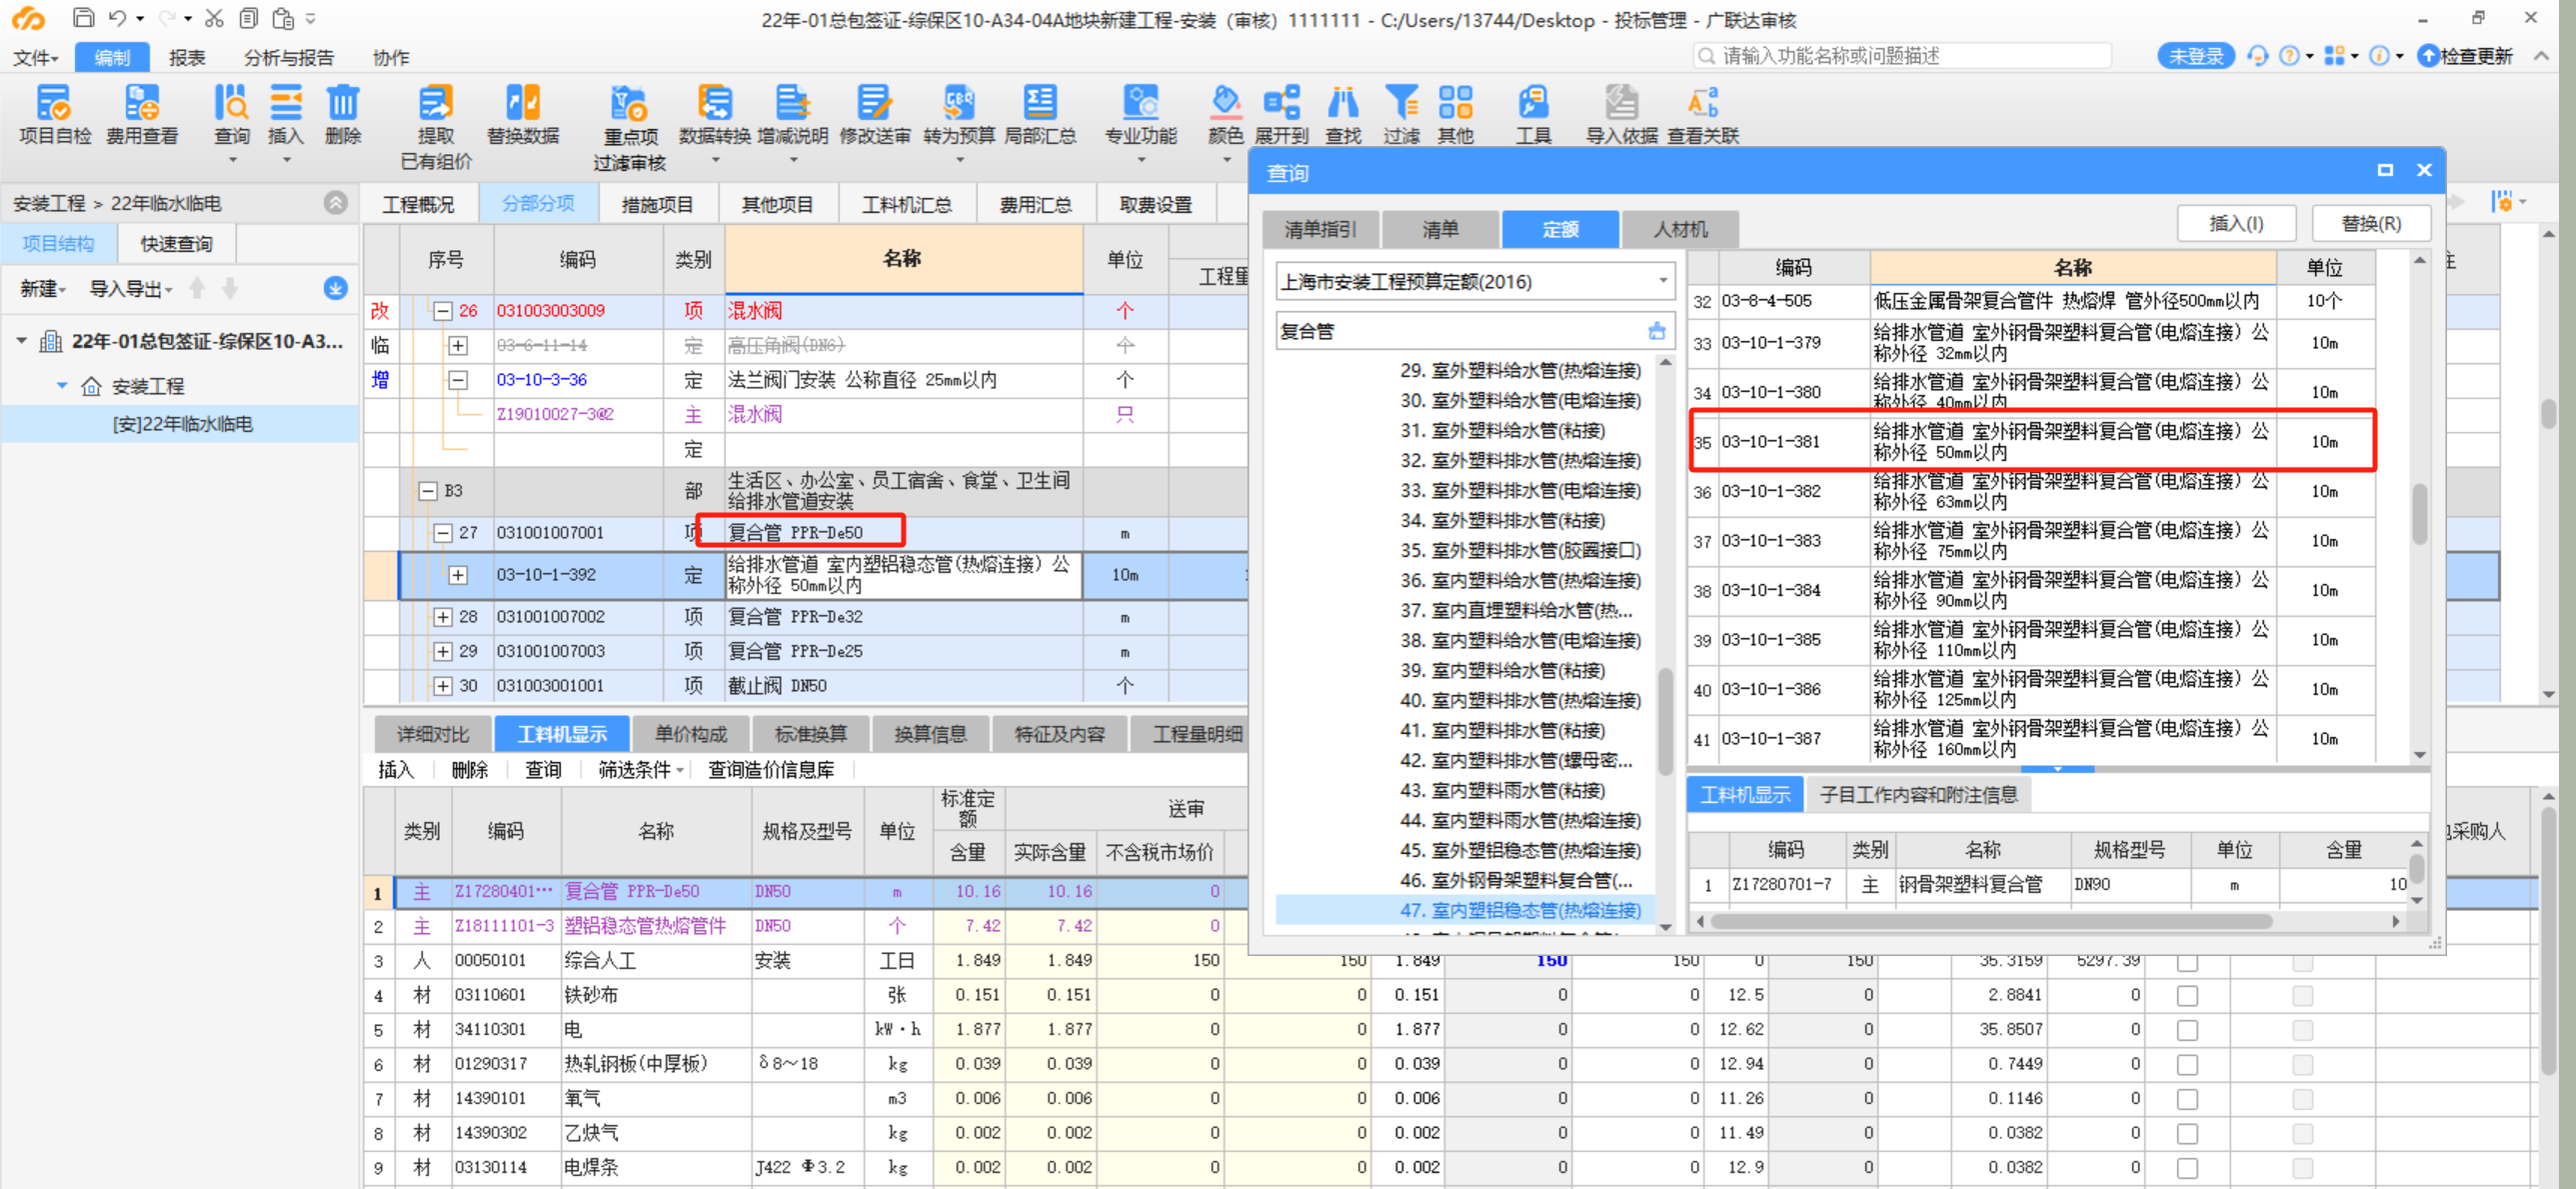Image resolution: width=2576 pixels, height=1189 pixels.
Task: Open the 查看关联 view links tool
Action: tap(1703, 115)
